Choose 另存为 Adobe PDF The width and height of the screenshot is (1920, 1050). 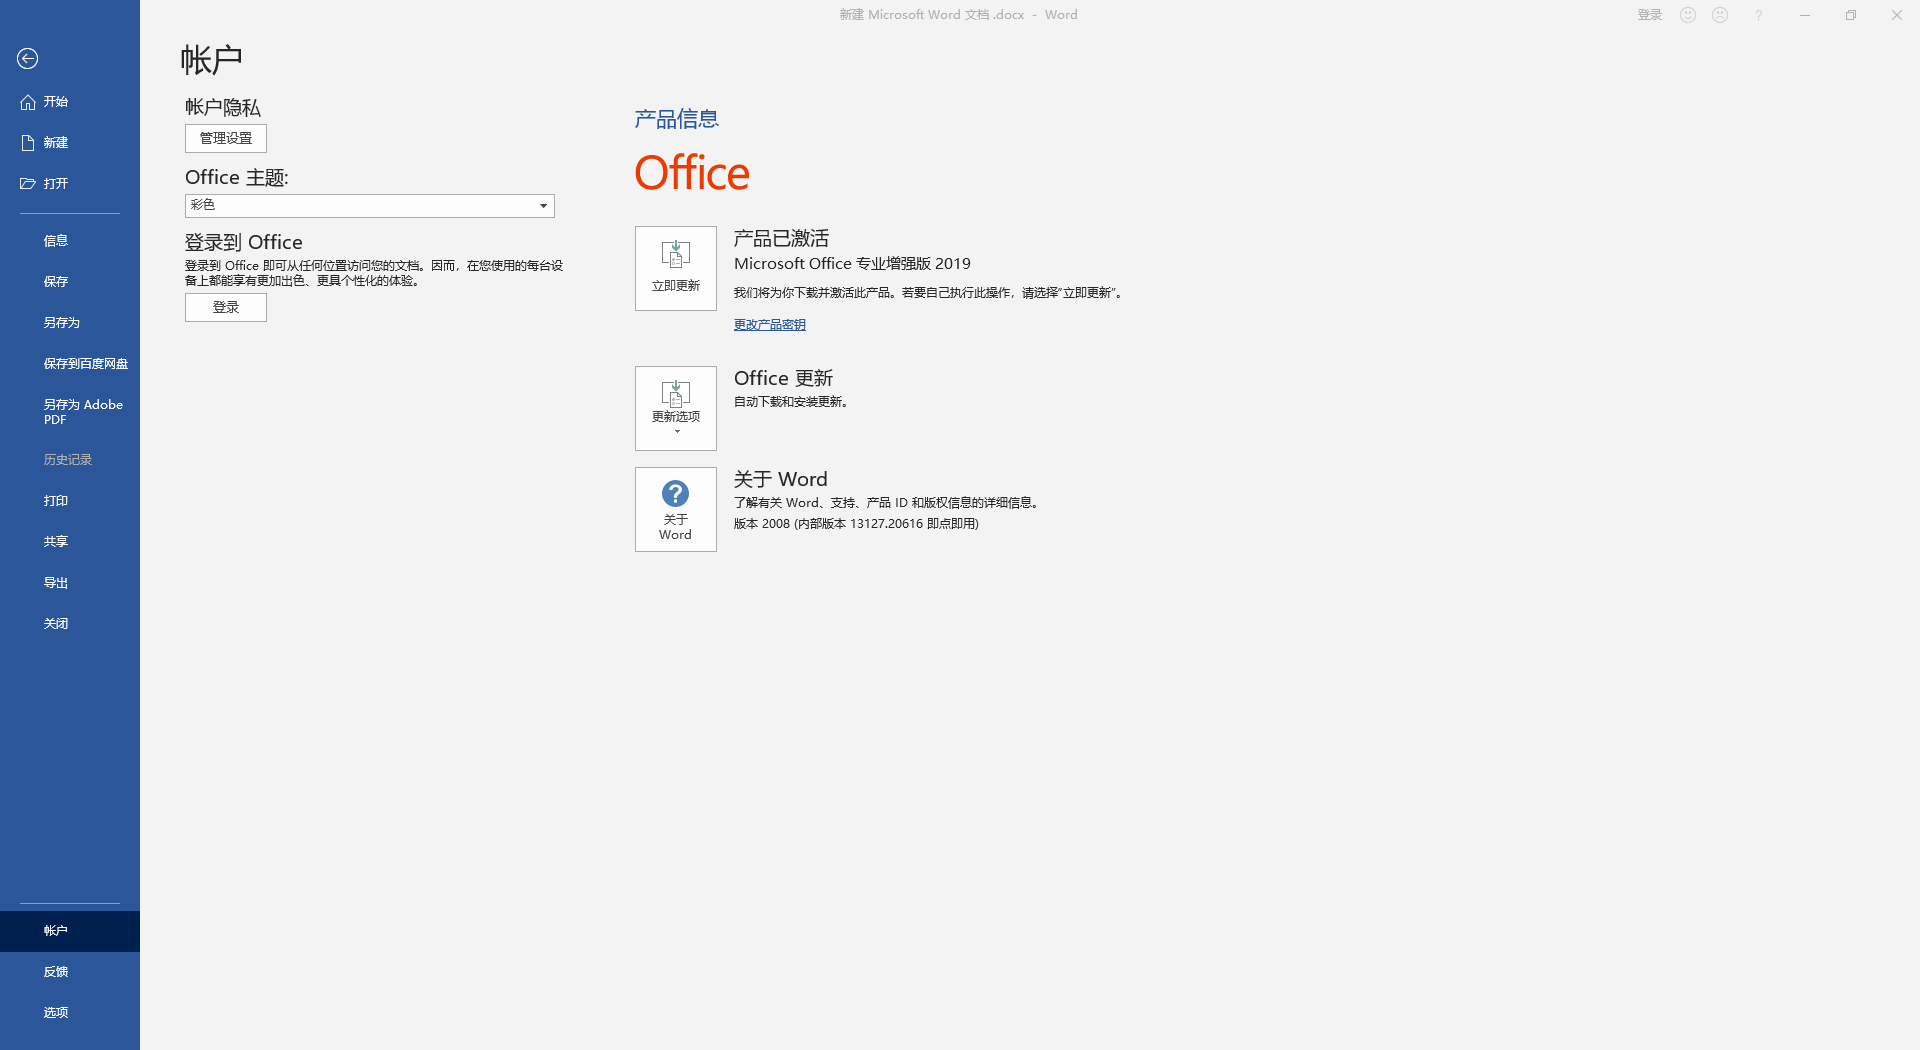[x=70, y=412]
